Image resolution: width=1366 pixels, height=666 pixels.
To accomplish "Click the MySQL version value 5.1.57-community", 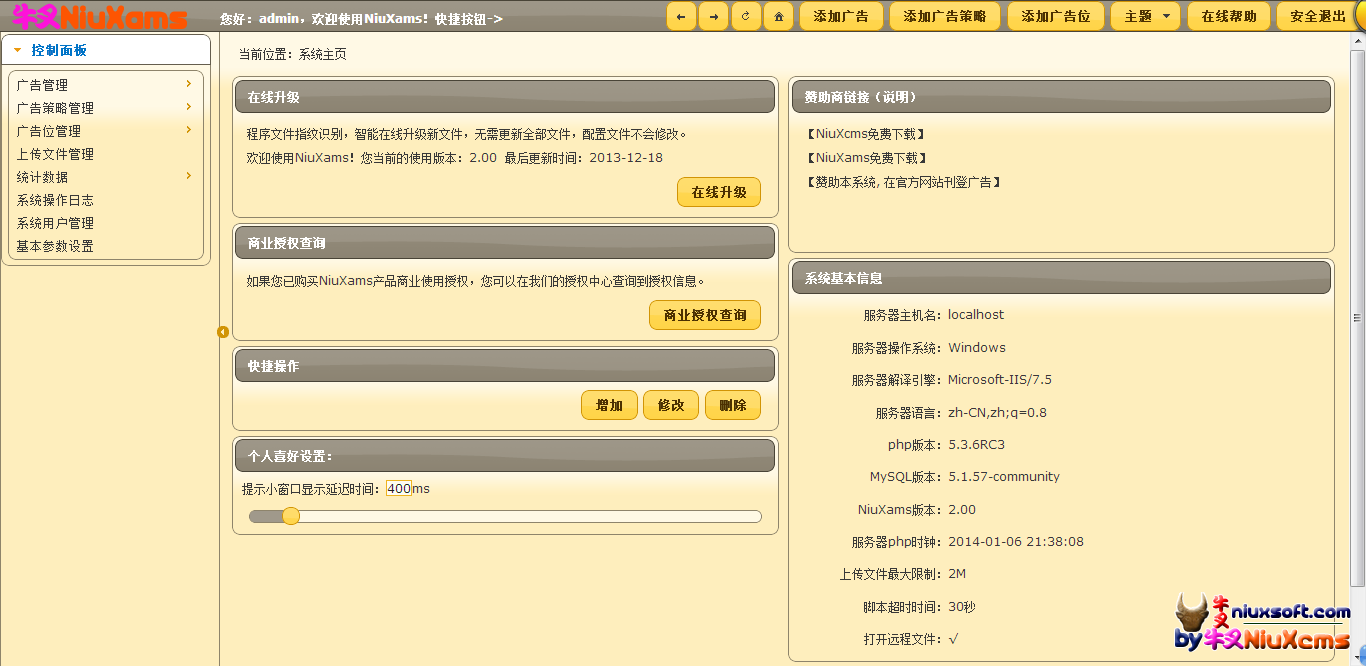I will pyautogui.click(x=1004, y=477).
